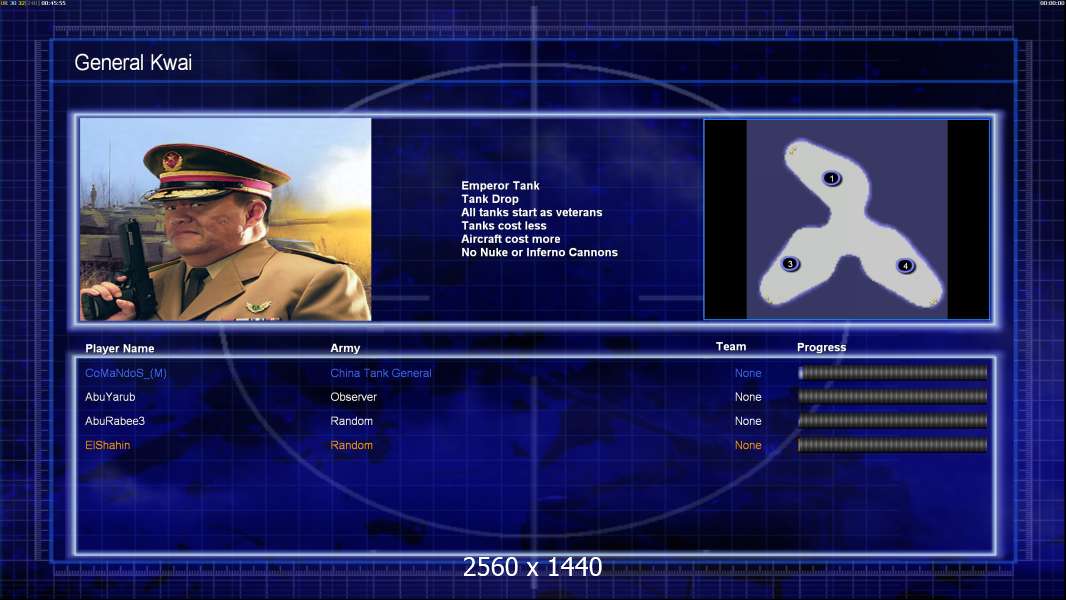Select player ElShahin name
This screenshot has width=1066, height=600.
pos(107,445)
